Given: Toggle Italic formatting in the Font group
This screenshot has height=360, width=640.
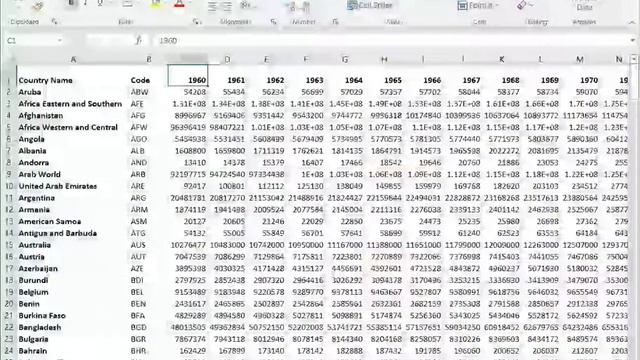Looking at the screenshot, I should [86, 3].
